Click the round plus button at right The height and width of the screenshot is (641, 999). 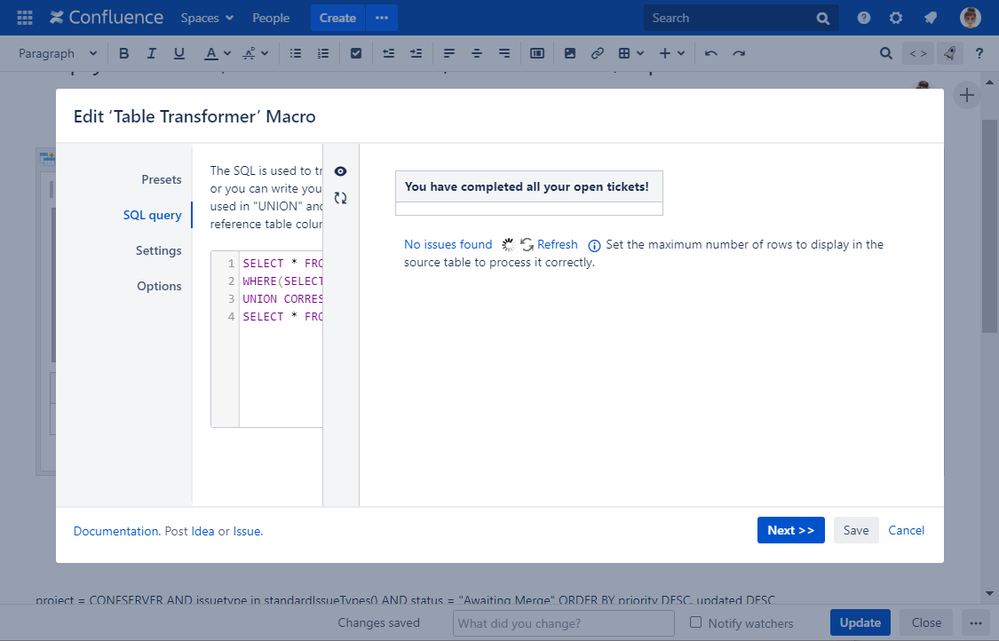point(967,96)
